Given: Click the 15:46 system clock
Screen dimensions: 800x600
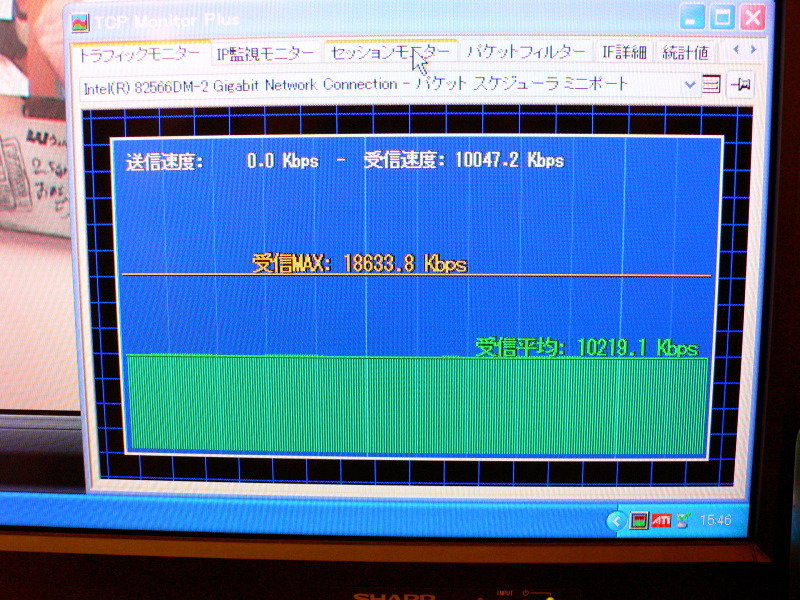Looking at the screenshot, I should (715, 520).
